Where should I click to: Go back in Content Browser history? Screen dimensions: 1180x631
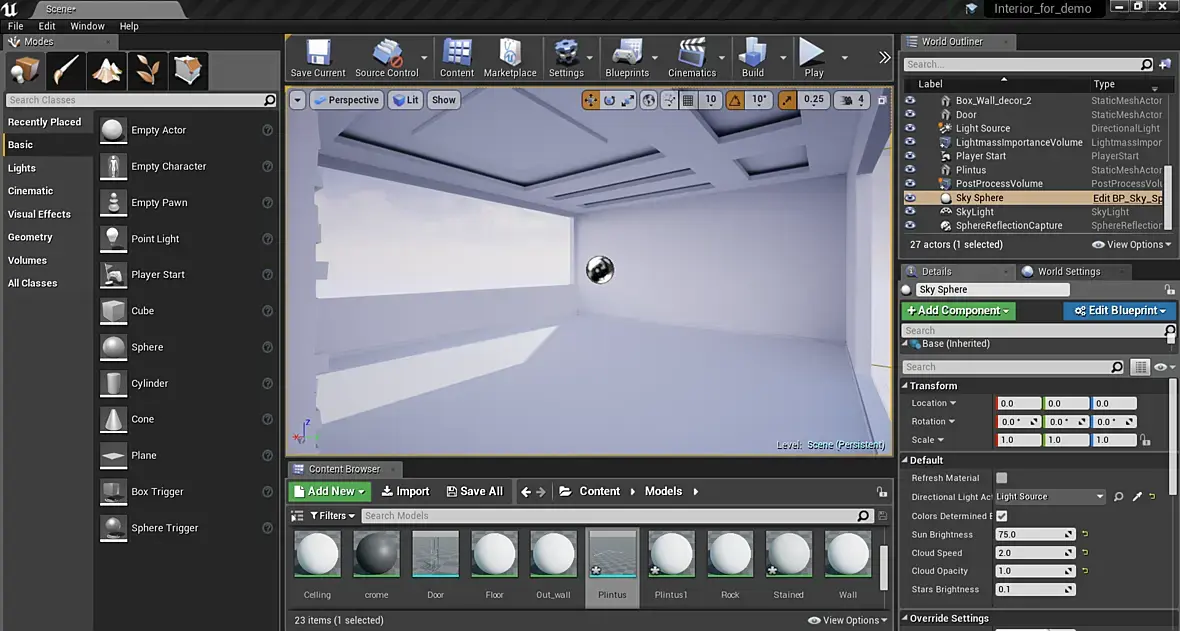click(526, 492)
